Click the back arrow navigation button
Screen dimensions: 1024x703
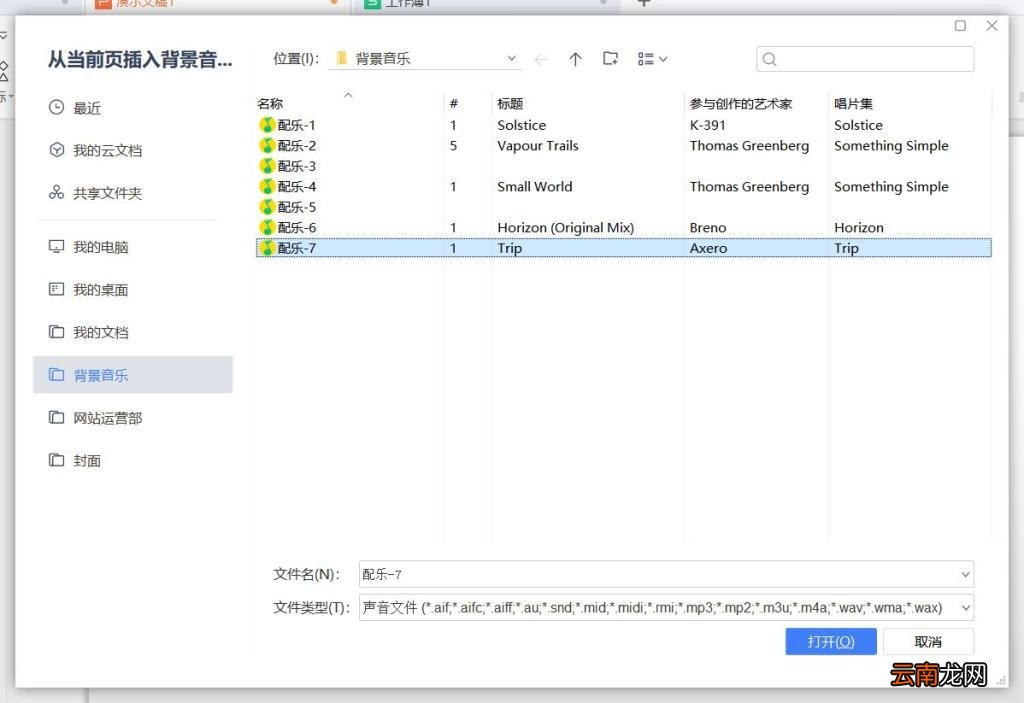coord(541,59)
